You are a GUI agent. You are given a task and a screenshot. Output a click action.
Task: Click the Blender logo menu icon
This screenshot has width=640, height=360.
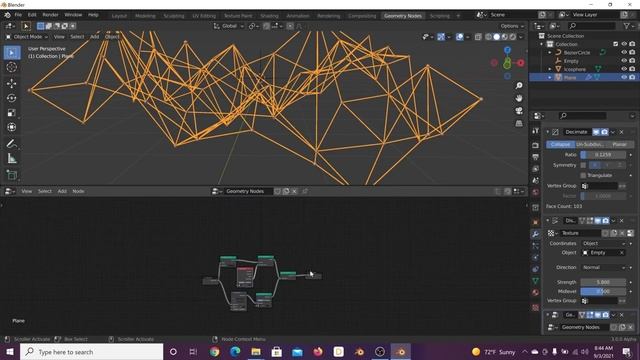tap(7, 15)
